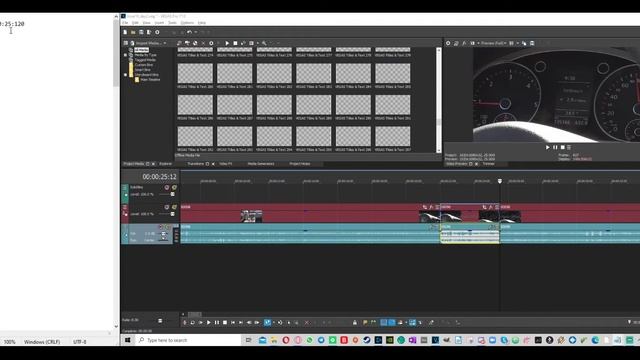This screenshot has width=640, height=360.
Task: Solo the Subtitles video track
Action: (174, 187)
